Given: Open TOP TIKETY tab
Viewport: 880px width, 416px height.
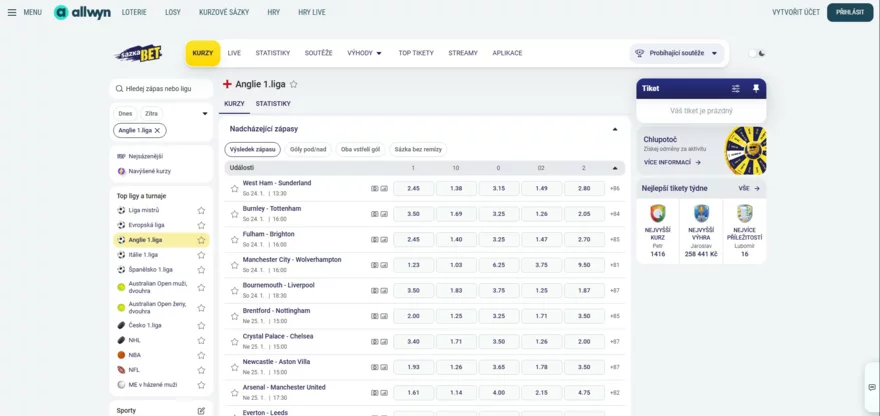Looking at the screenshot, I should (x=416, y=53).
